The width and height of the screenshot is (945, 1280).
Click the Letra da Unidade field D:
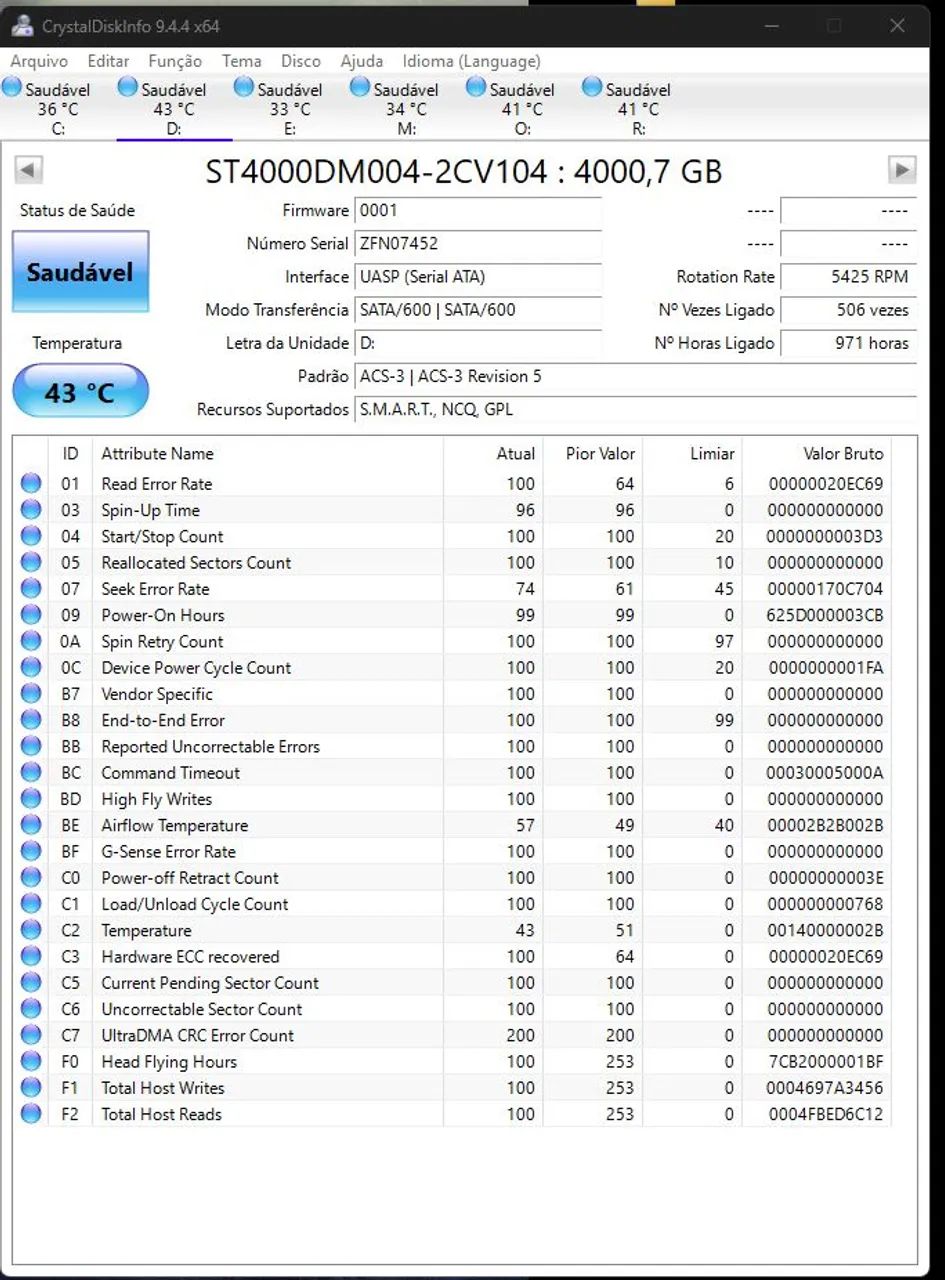click(478, 343)
